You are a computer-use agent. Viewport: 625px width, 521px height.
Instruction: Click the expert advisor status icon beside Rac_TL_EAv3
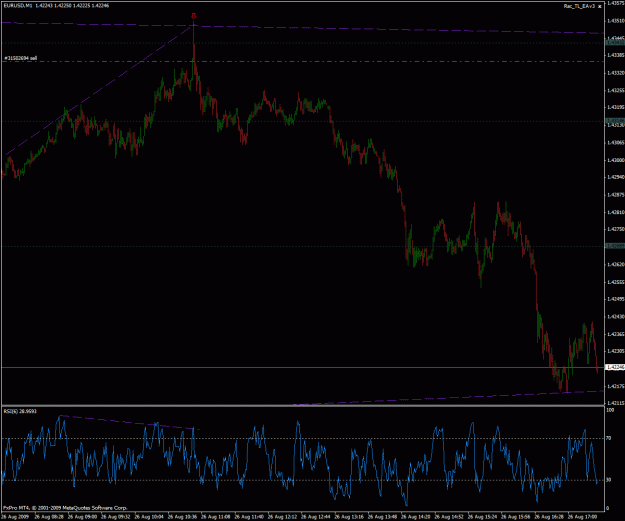599,6
